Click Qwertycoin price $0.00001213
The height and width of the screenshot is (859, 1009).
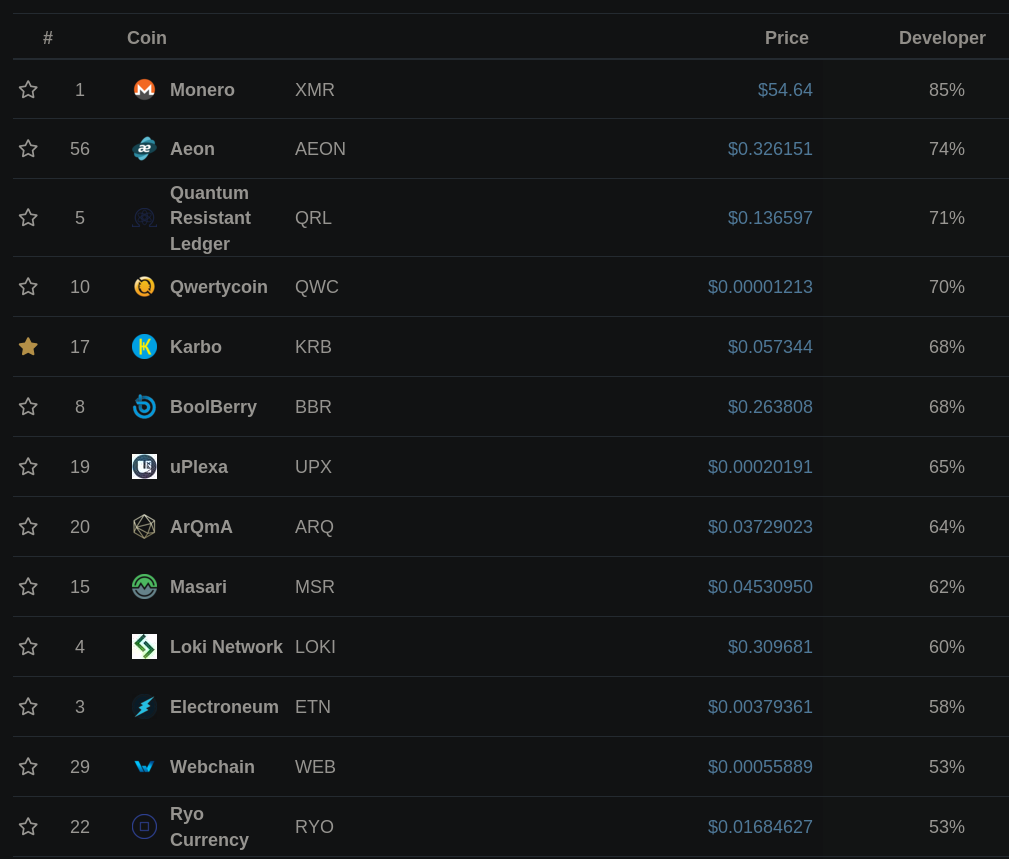tap(760, 286)
